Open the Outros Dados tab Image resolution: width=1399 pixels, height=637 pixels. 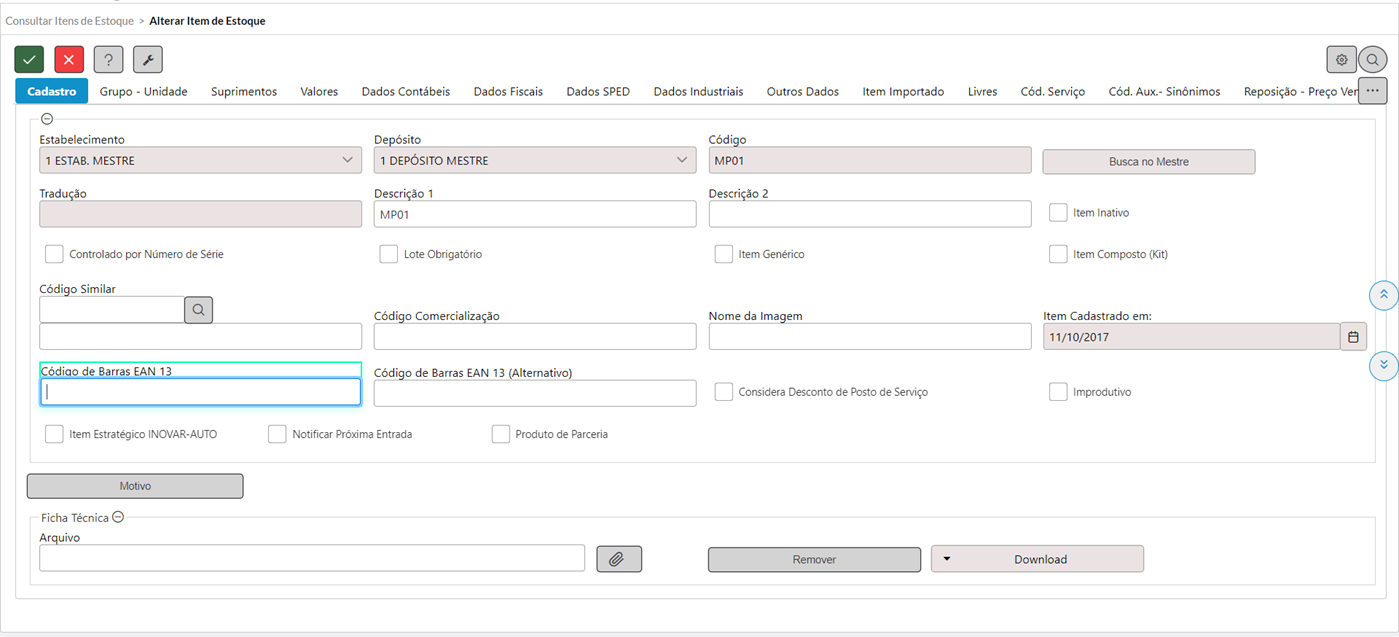[803, 91]
